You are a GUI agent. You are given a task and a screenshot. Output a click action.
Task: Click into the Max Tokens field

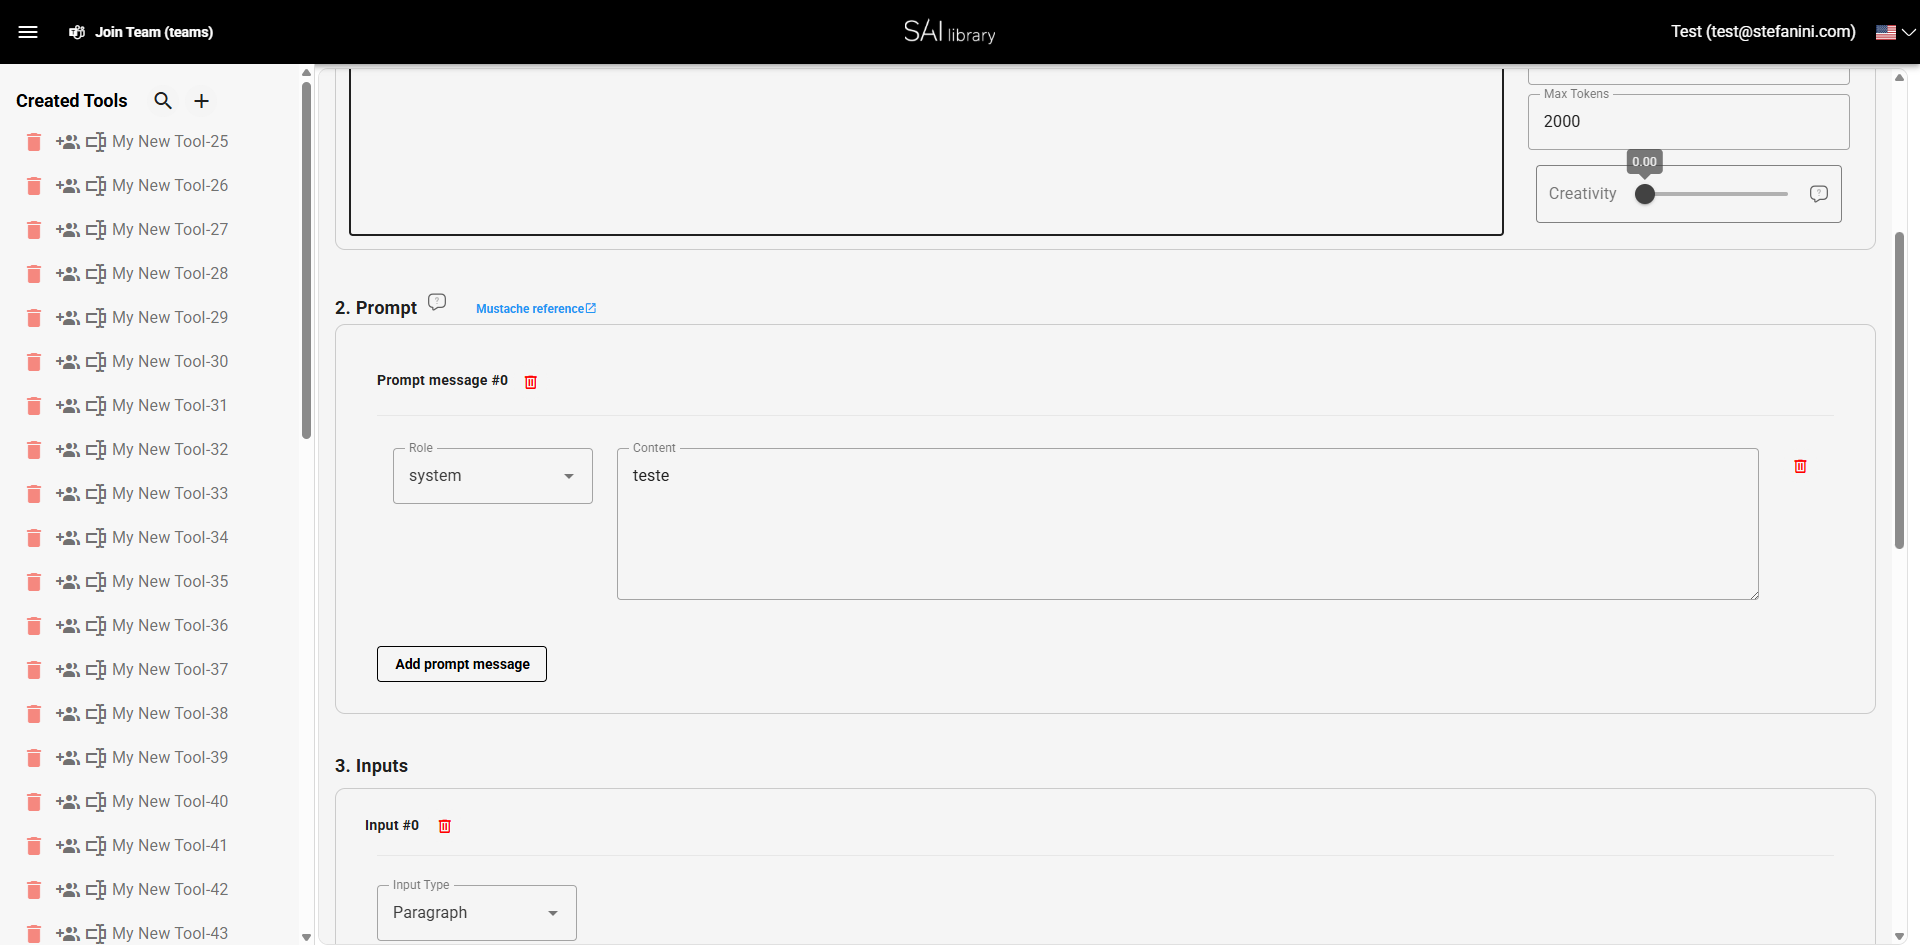click(x=1688, y=122)
